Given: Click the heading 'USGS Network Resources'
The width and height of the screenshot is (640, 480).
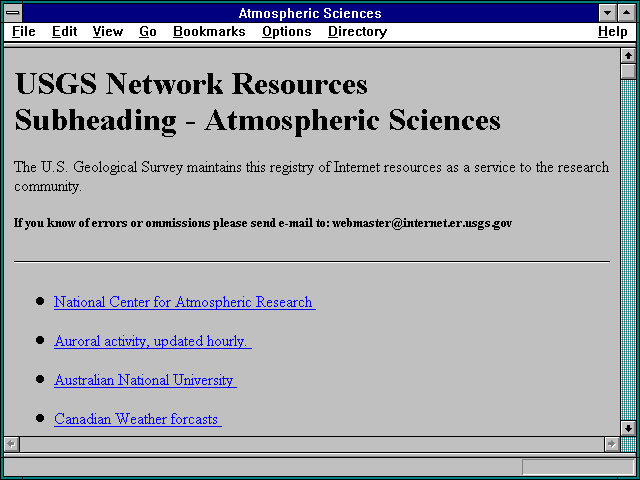Looking at the screenshot, I should pyautogui.click(x=191, y=84).
